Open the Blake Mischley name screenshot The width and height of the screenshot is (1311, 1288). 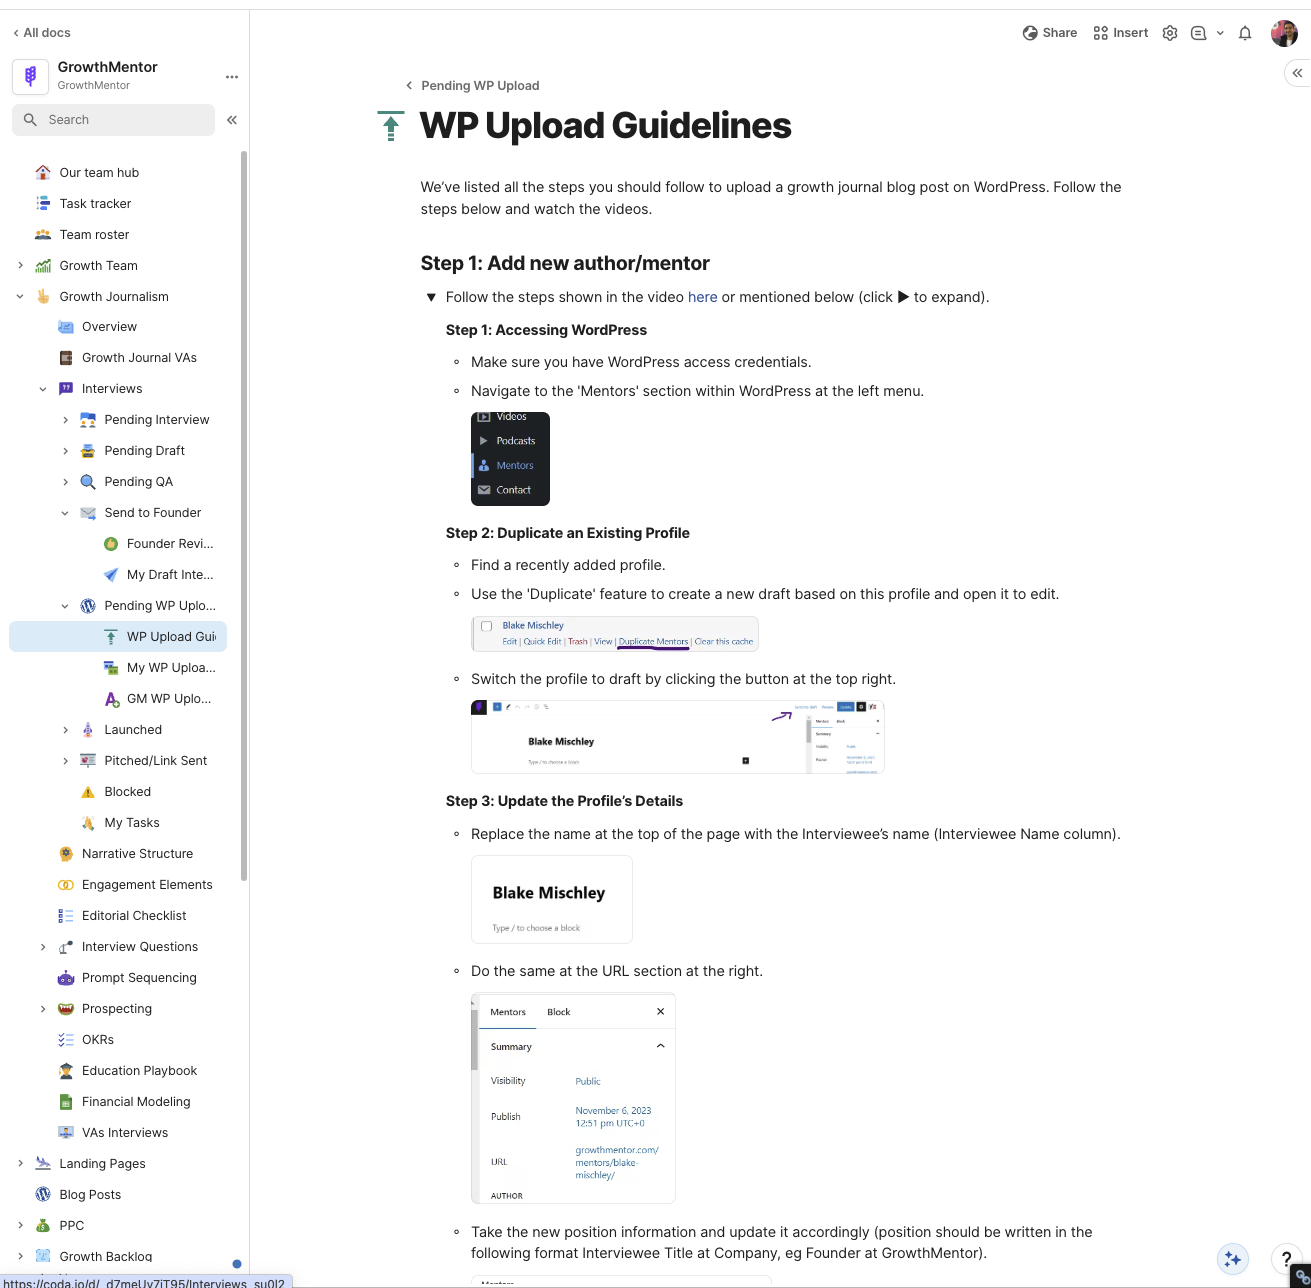coord(552,899)
